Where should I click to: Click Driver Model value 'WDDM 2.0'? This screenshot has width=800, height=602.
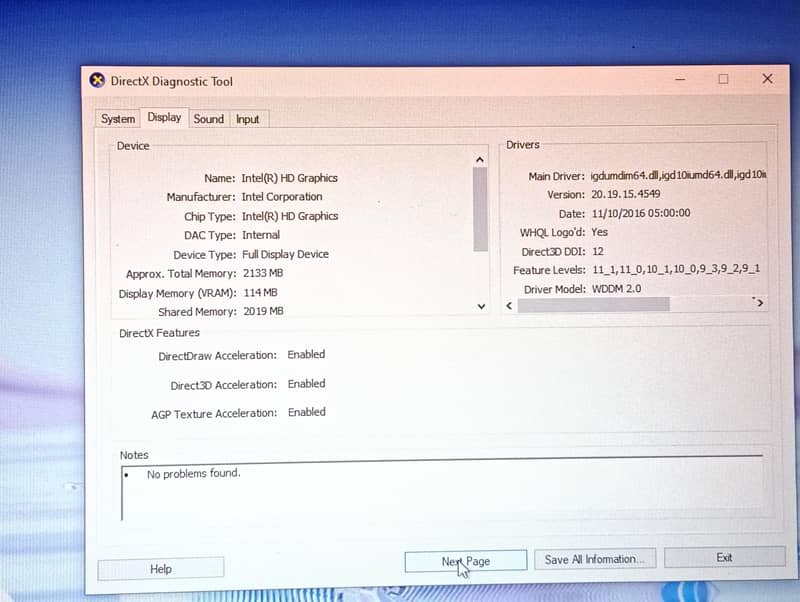click(x=616, y=289)
